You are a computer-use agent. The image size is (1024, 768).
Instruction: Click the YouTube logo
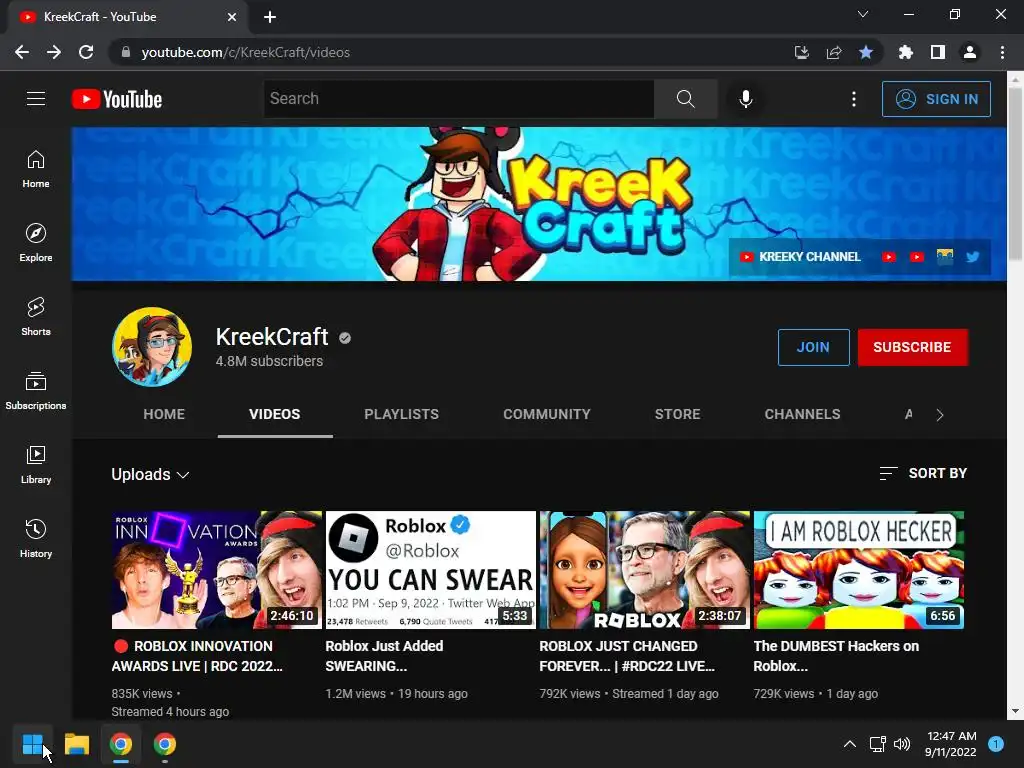[x=117, y=99]
